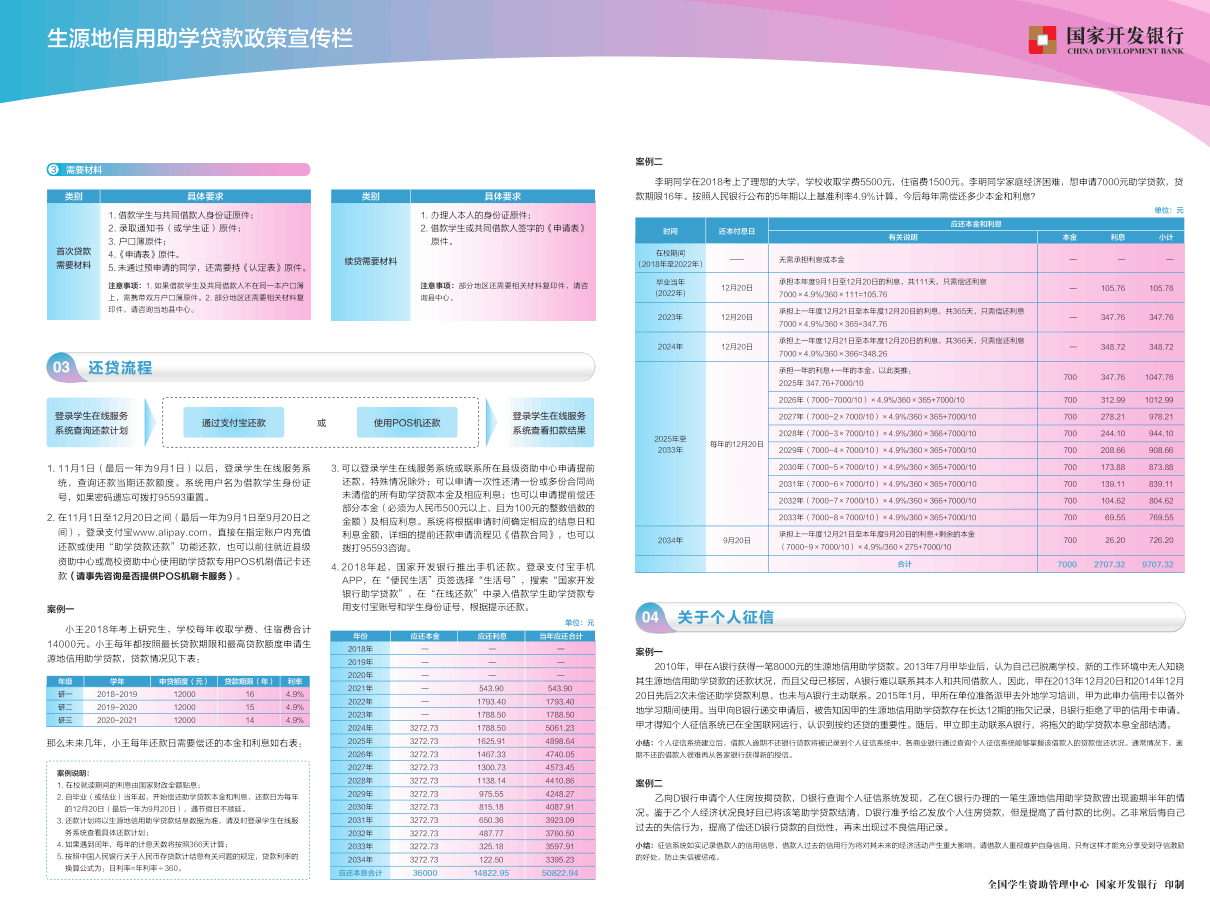Click the footer text 全国学生资助管理中心
The height and width of the screenshot is (903, 1210).
point(1037,884)
